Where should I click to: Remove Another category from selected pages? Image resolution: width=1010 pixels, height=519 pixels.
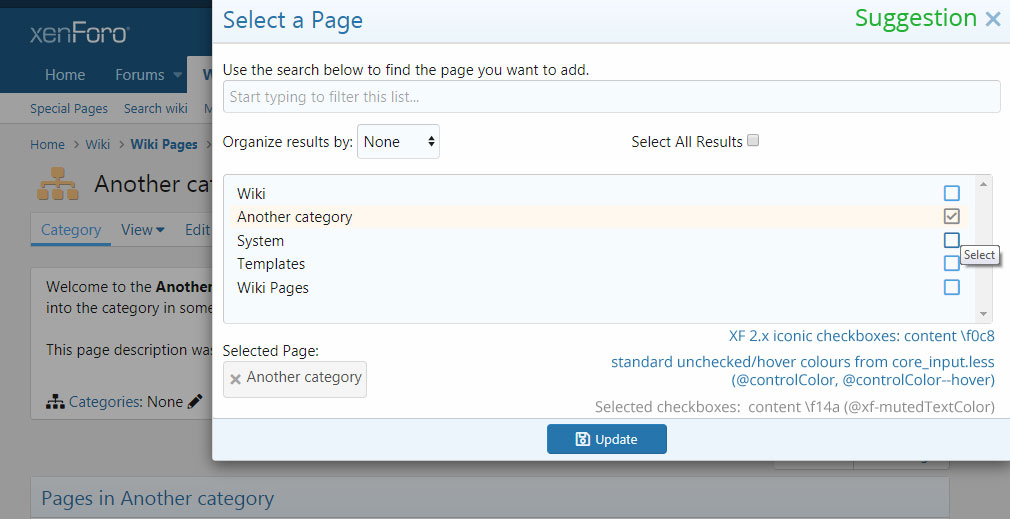pos(236,379)
